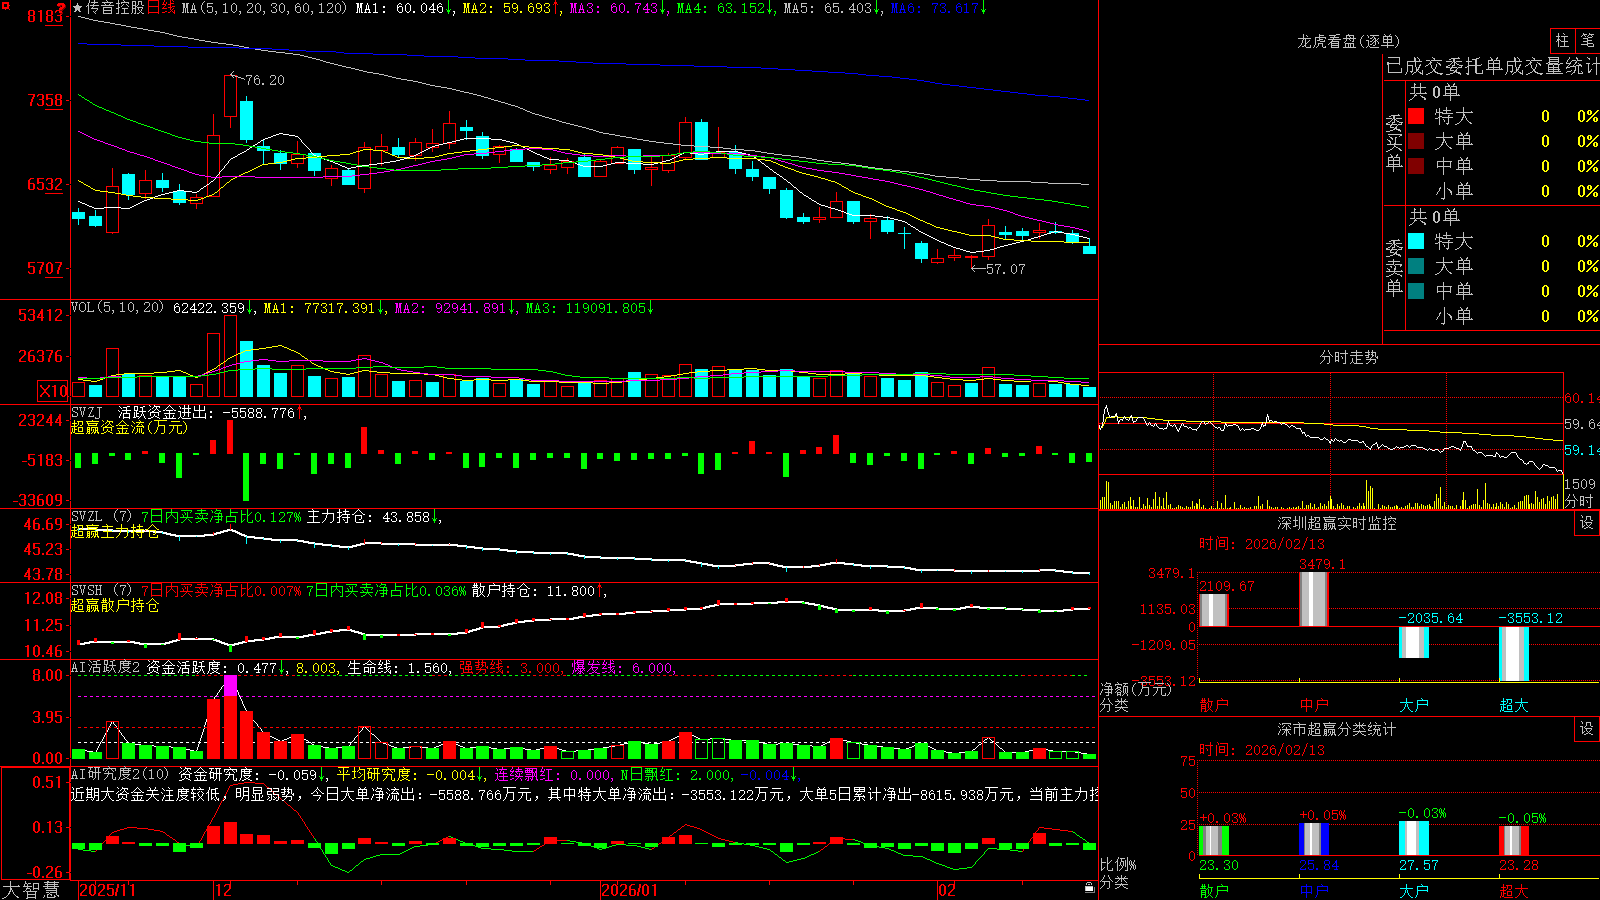Click MA6: 73.617 value
This screenshot has height=900, width=1600.
coord(939,8)
